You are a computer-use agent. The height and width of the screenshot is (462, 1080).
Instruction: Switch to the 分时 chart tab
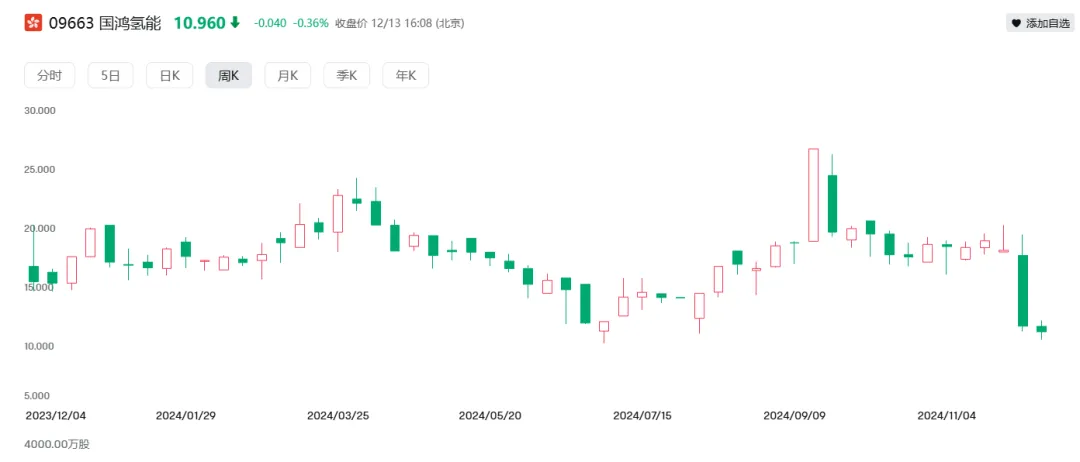coord(50,75)
